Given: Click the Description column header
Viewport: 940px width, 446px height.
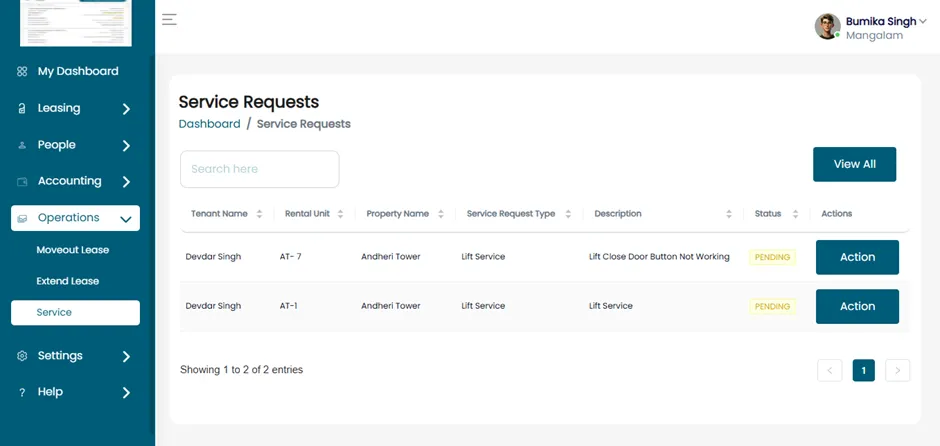Looking at the screenshot, I should pos(617,214).
